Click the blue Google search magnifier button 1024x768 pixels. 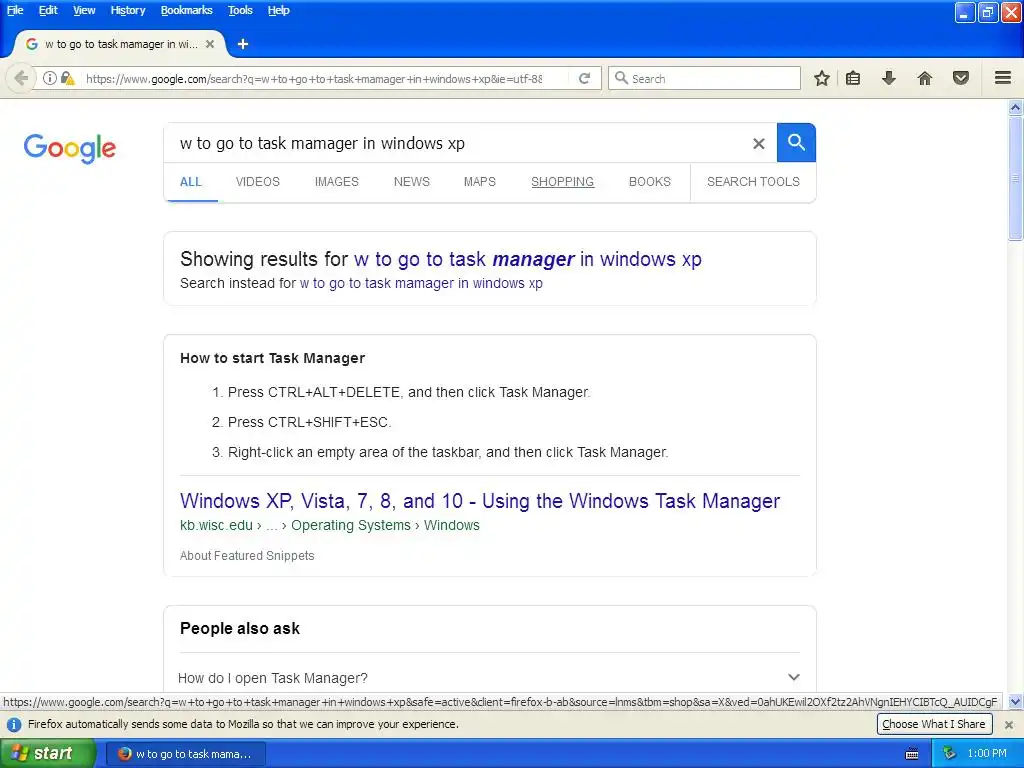pyautogui.click(x=796, y=142)
